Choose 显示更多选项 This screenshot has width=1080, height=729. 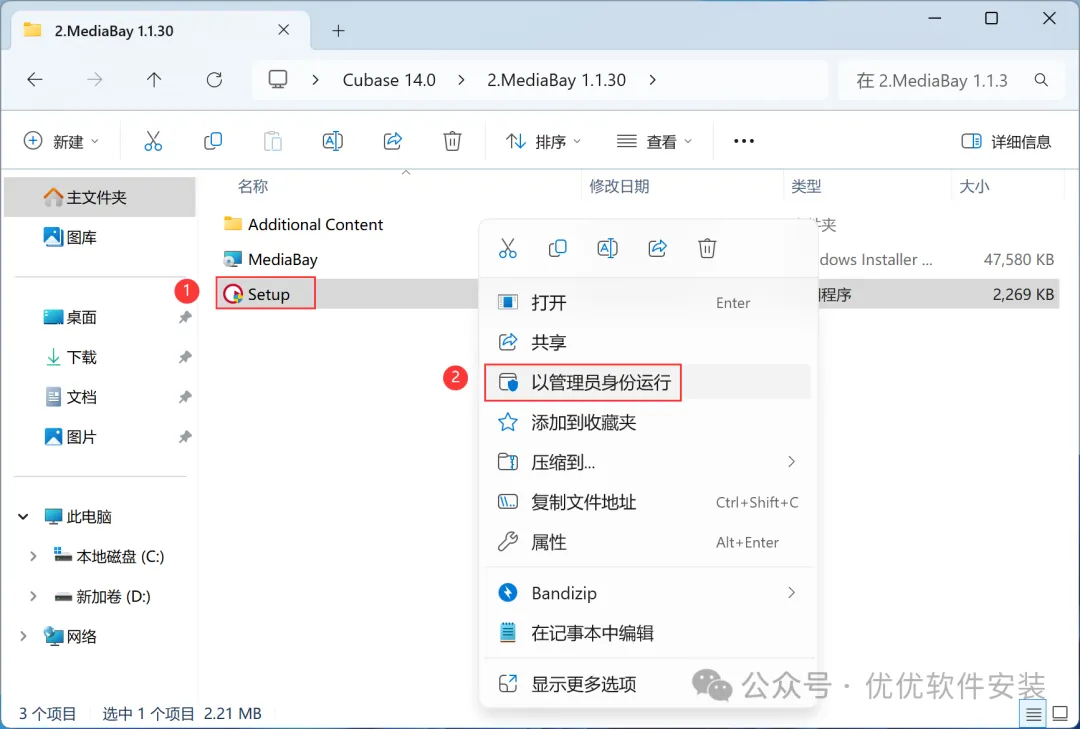click(x=648, y=684)
